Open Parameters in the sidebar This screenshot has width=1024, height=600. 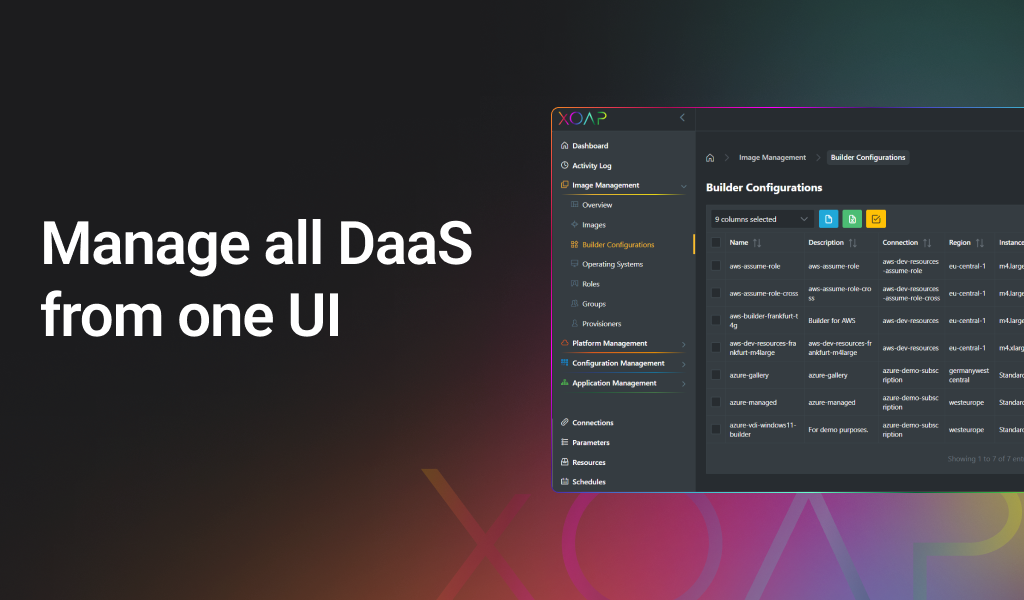coord(590,442)
